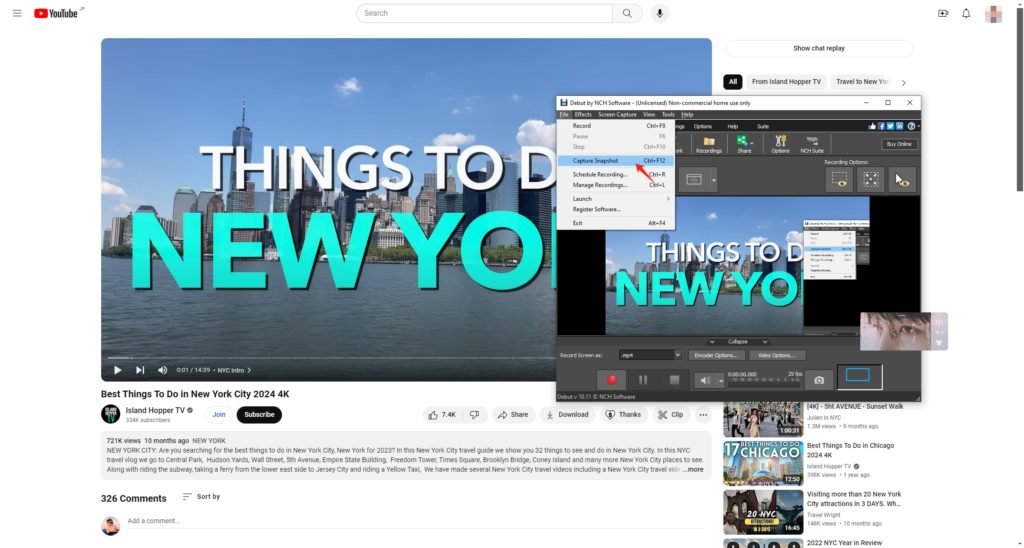1024x548 pixels.
Task: Open Best Things To Do in Chicago thumbnail
Action: coord(763,463)
